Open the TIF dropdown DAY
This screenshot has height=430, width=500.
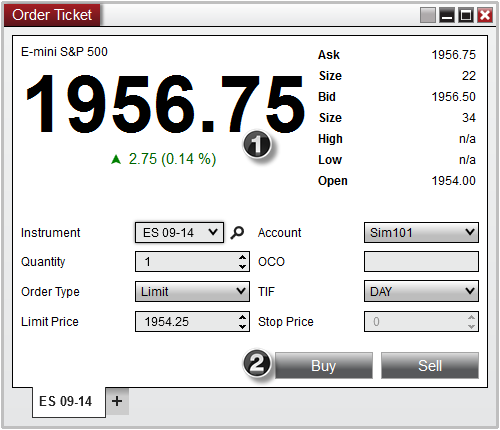[x=421, y=292]
